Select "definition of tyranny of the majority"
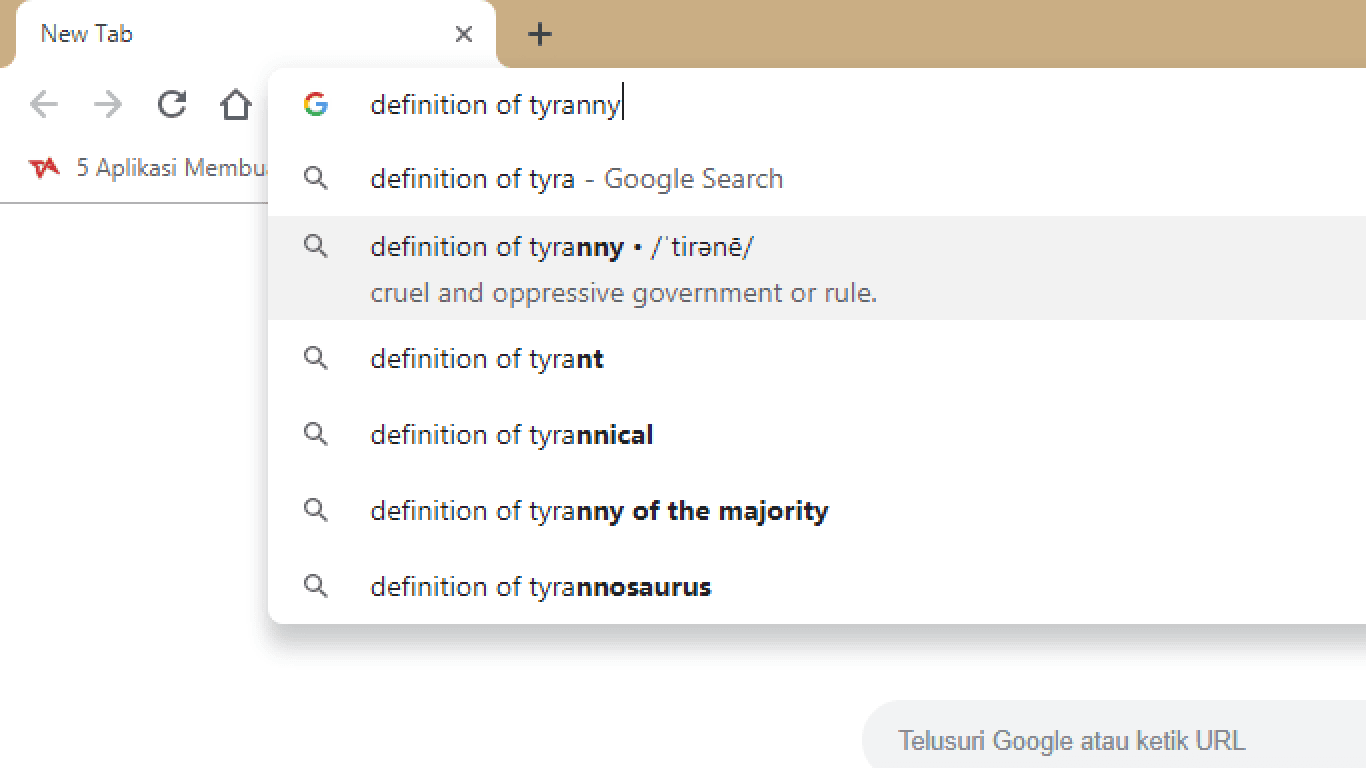Screen dimensions: 1366x768 pos(817,510)
